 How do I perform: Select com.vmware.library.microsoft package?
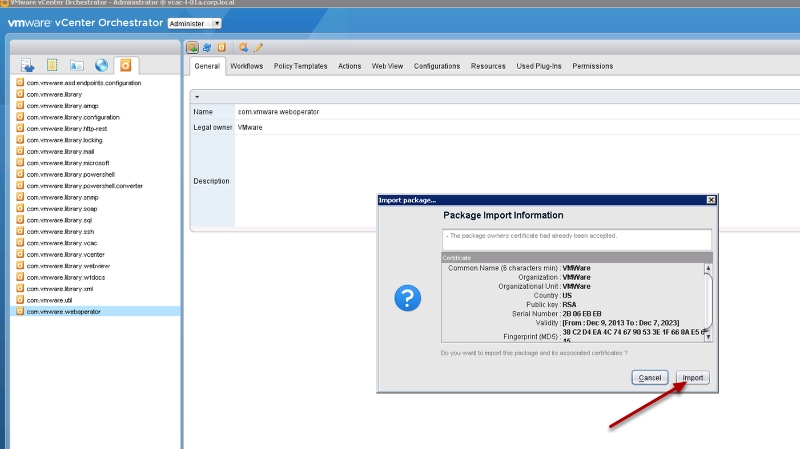[x=68, y=163]
